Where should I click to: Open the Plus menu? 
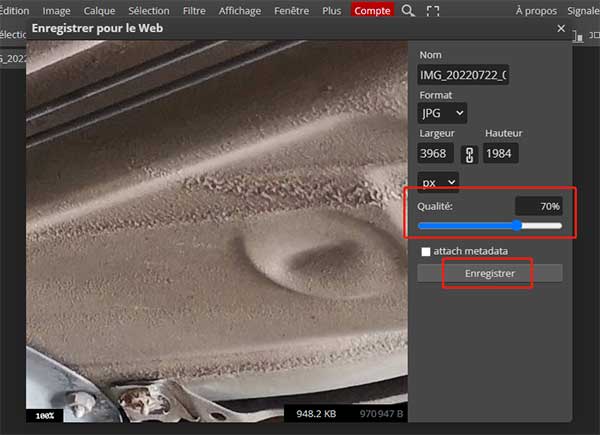tap(331, 11)
